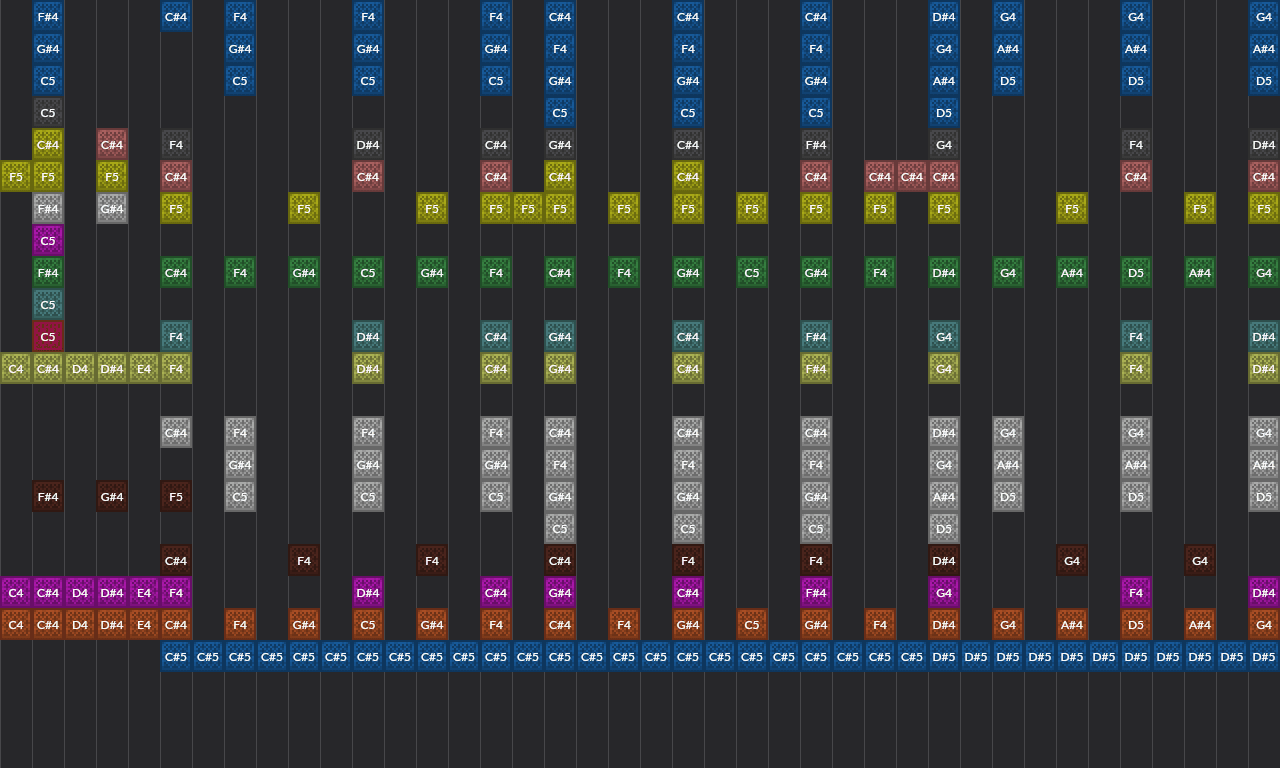
Task: Select the crimson red C5 note block
Action: (48, 337)
